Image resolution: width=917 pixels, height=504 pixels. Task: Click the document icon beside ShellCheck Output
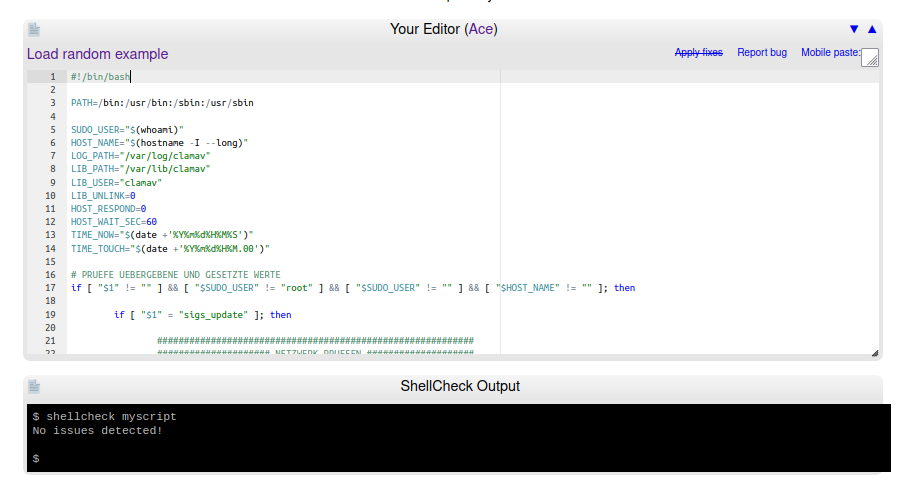34,386
